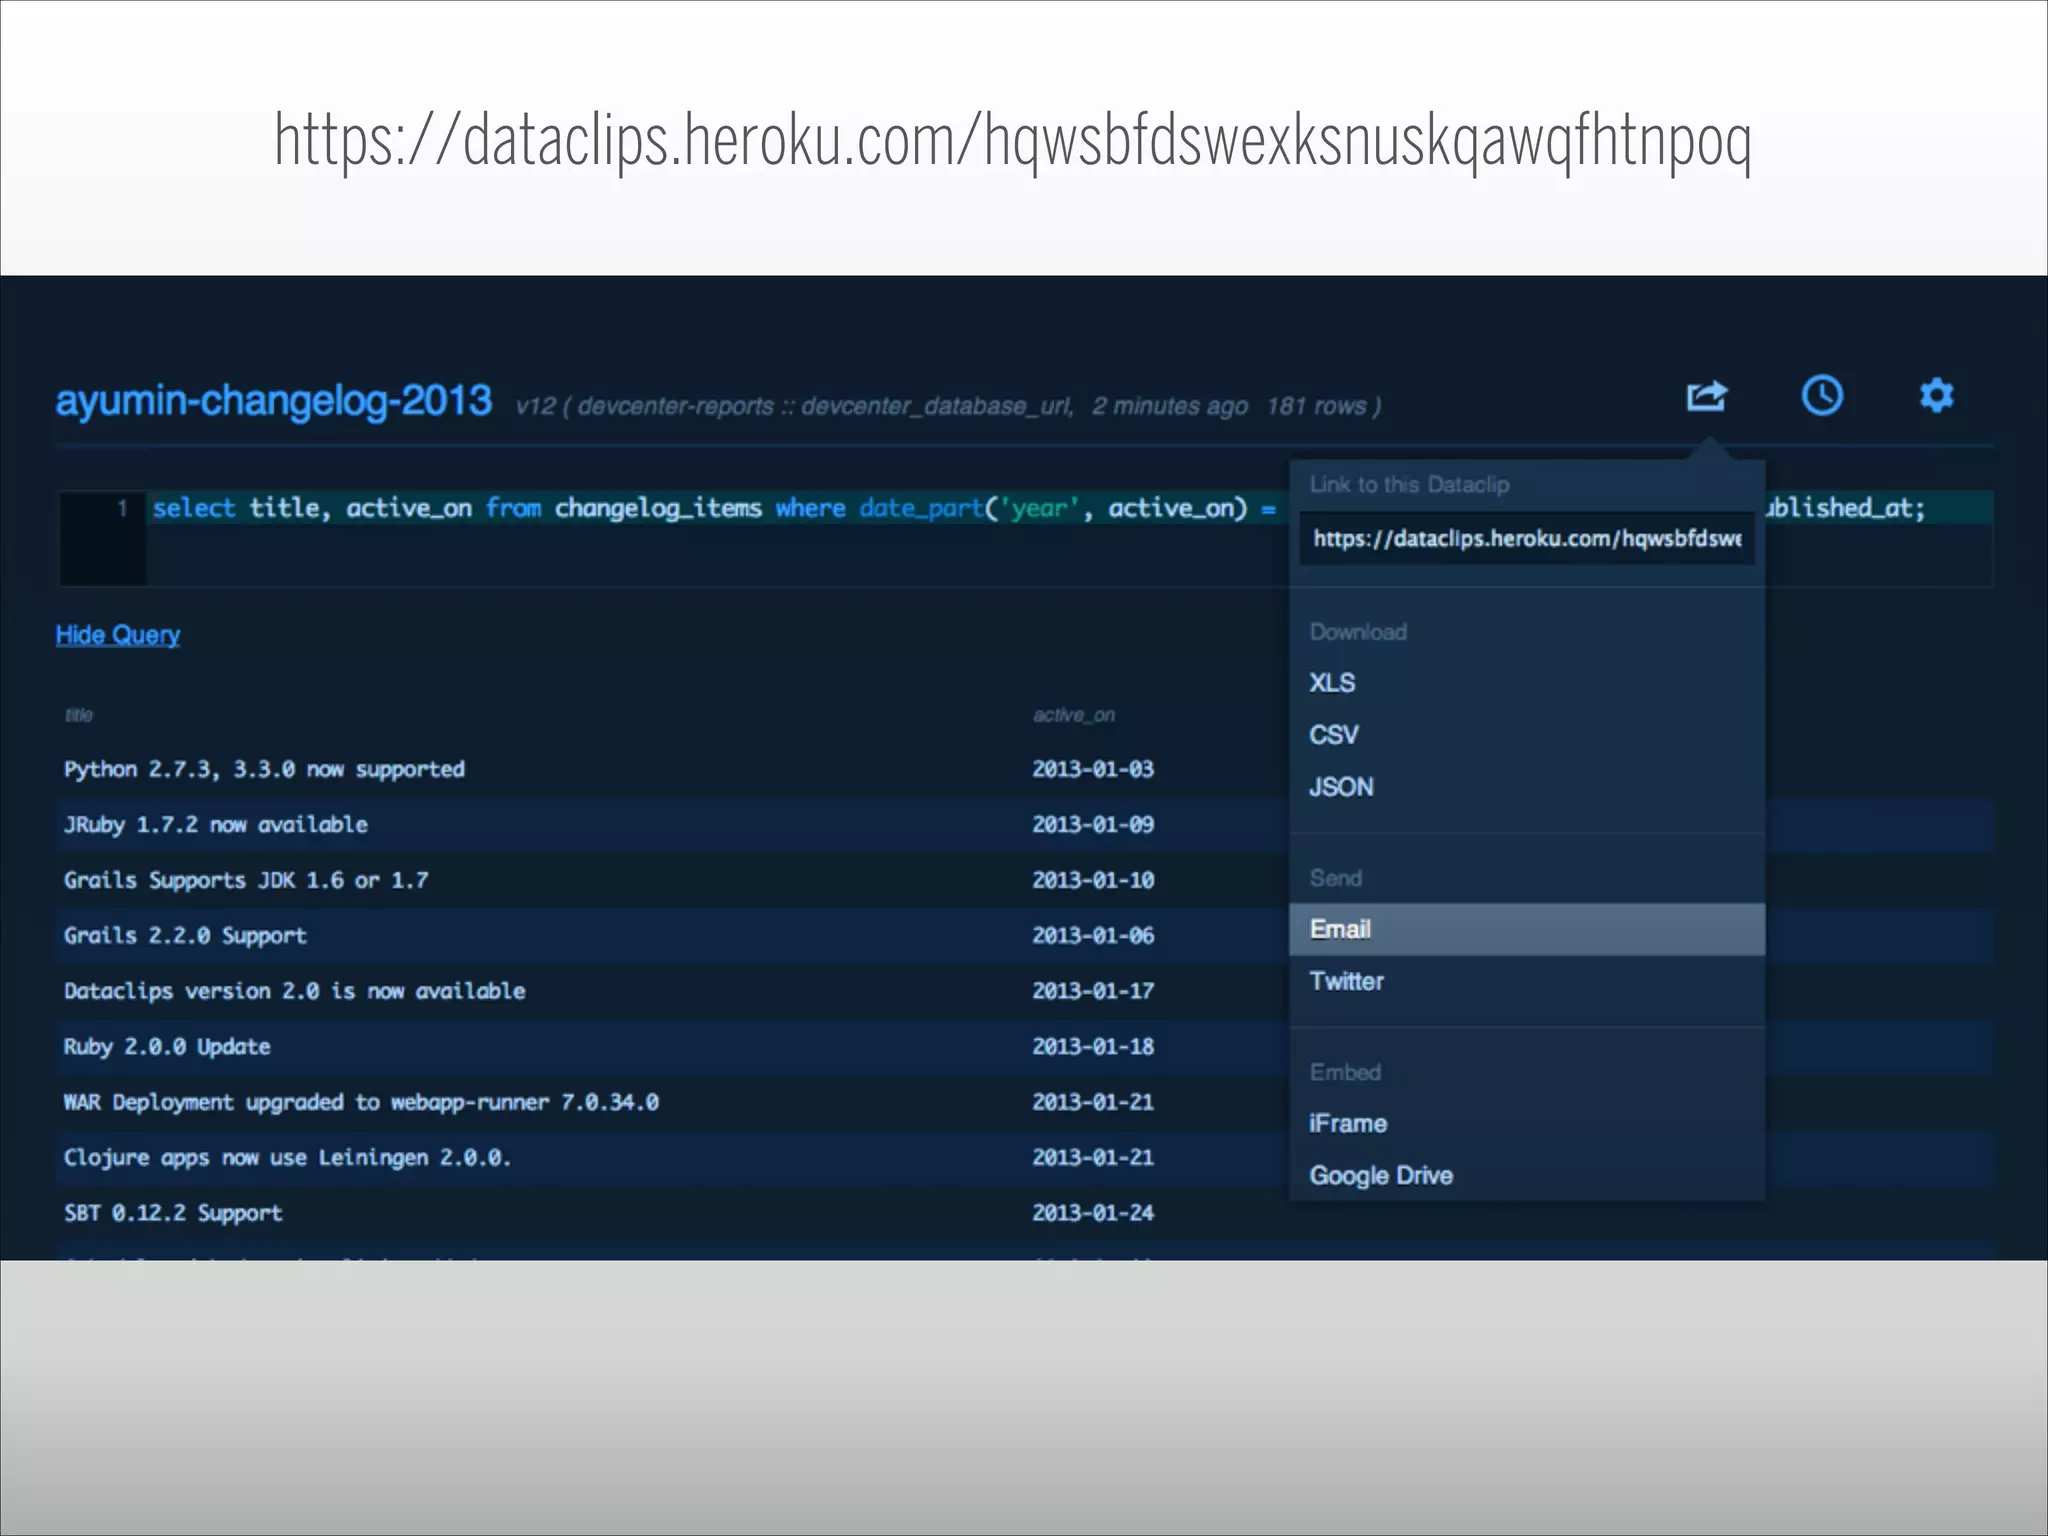Download as XLS

(x=1332, y=682)
